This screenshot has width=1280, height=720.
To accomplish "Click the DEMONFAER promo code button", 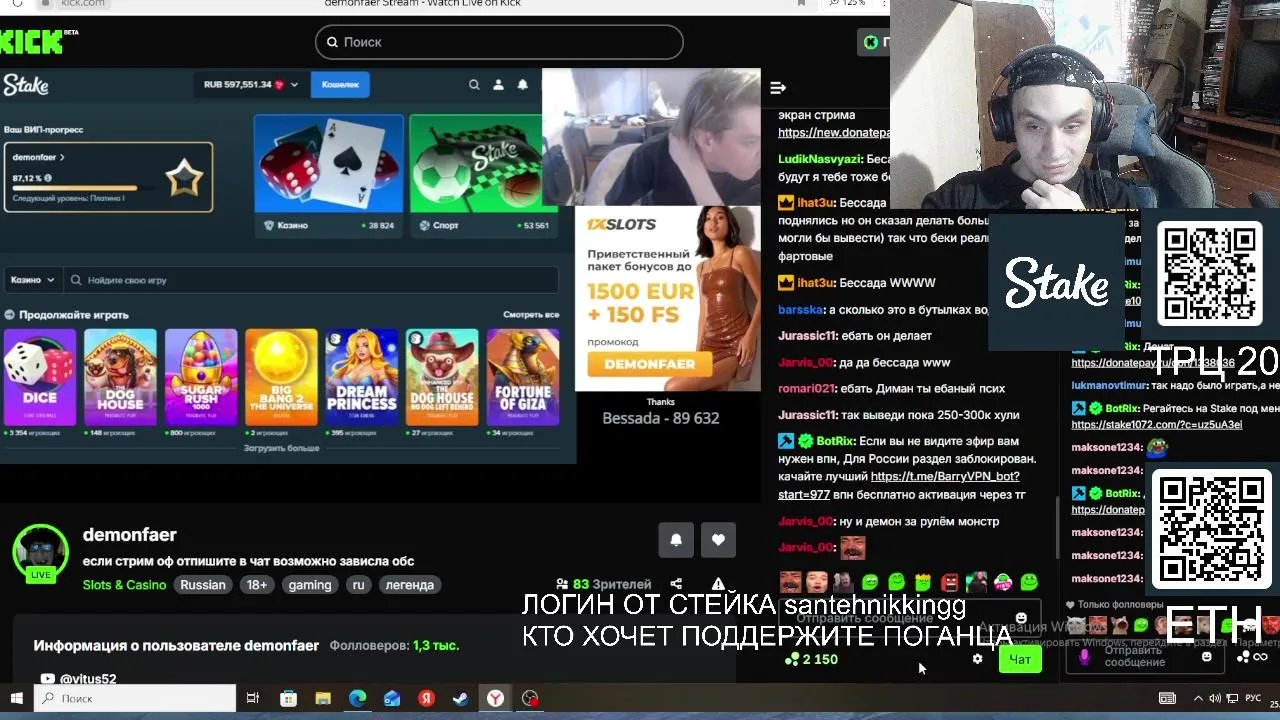I will click(649, 364).
